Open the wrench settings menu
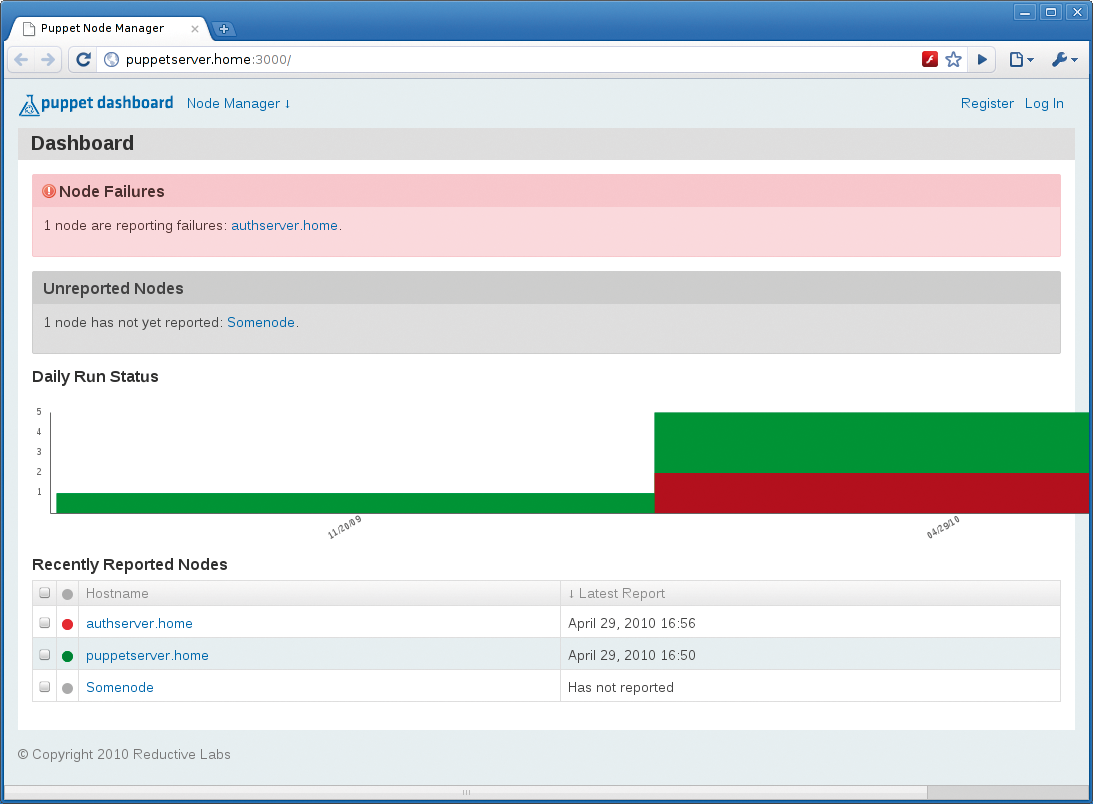Viewport: 1093px width, 804px height. point(1064,60)
